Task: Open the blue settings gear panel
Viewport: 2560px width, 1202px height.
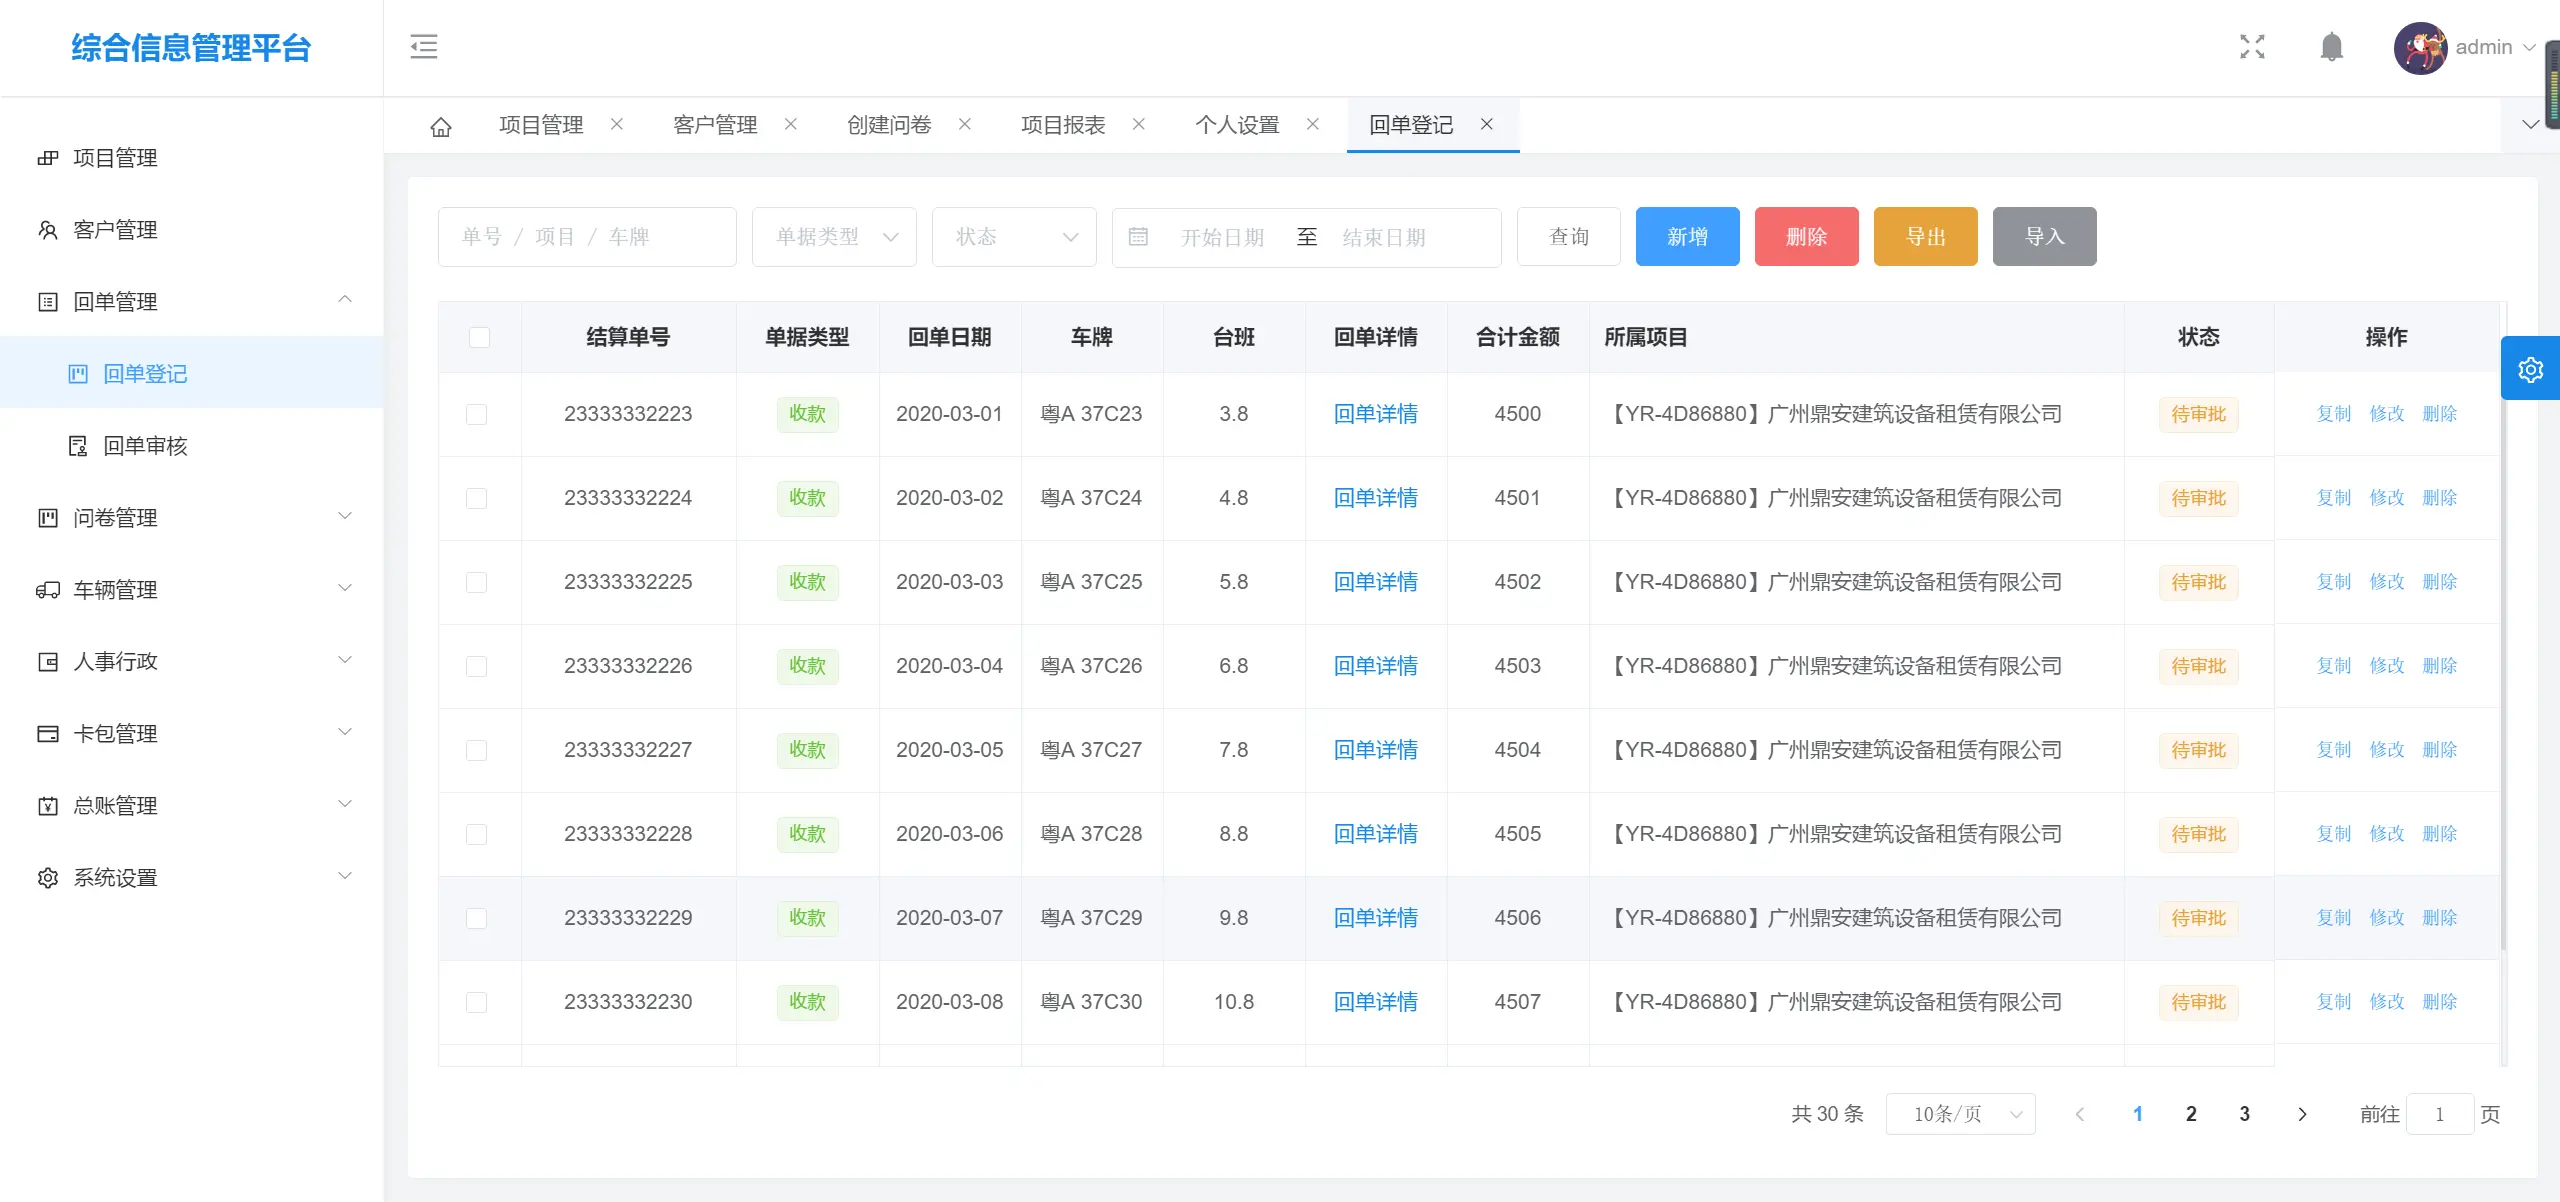Action: click(x=2530, y=369)
